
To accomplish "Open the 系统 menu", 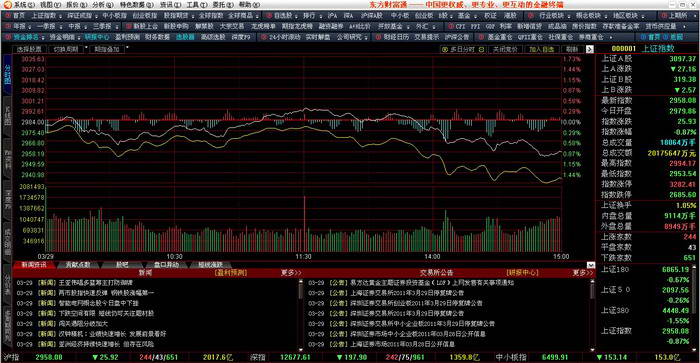I will click(x=24, y=4).
